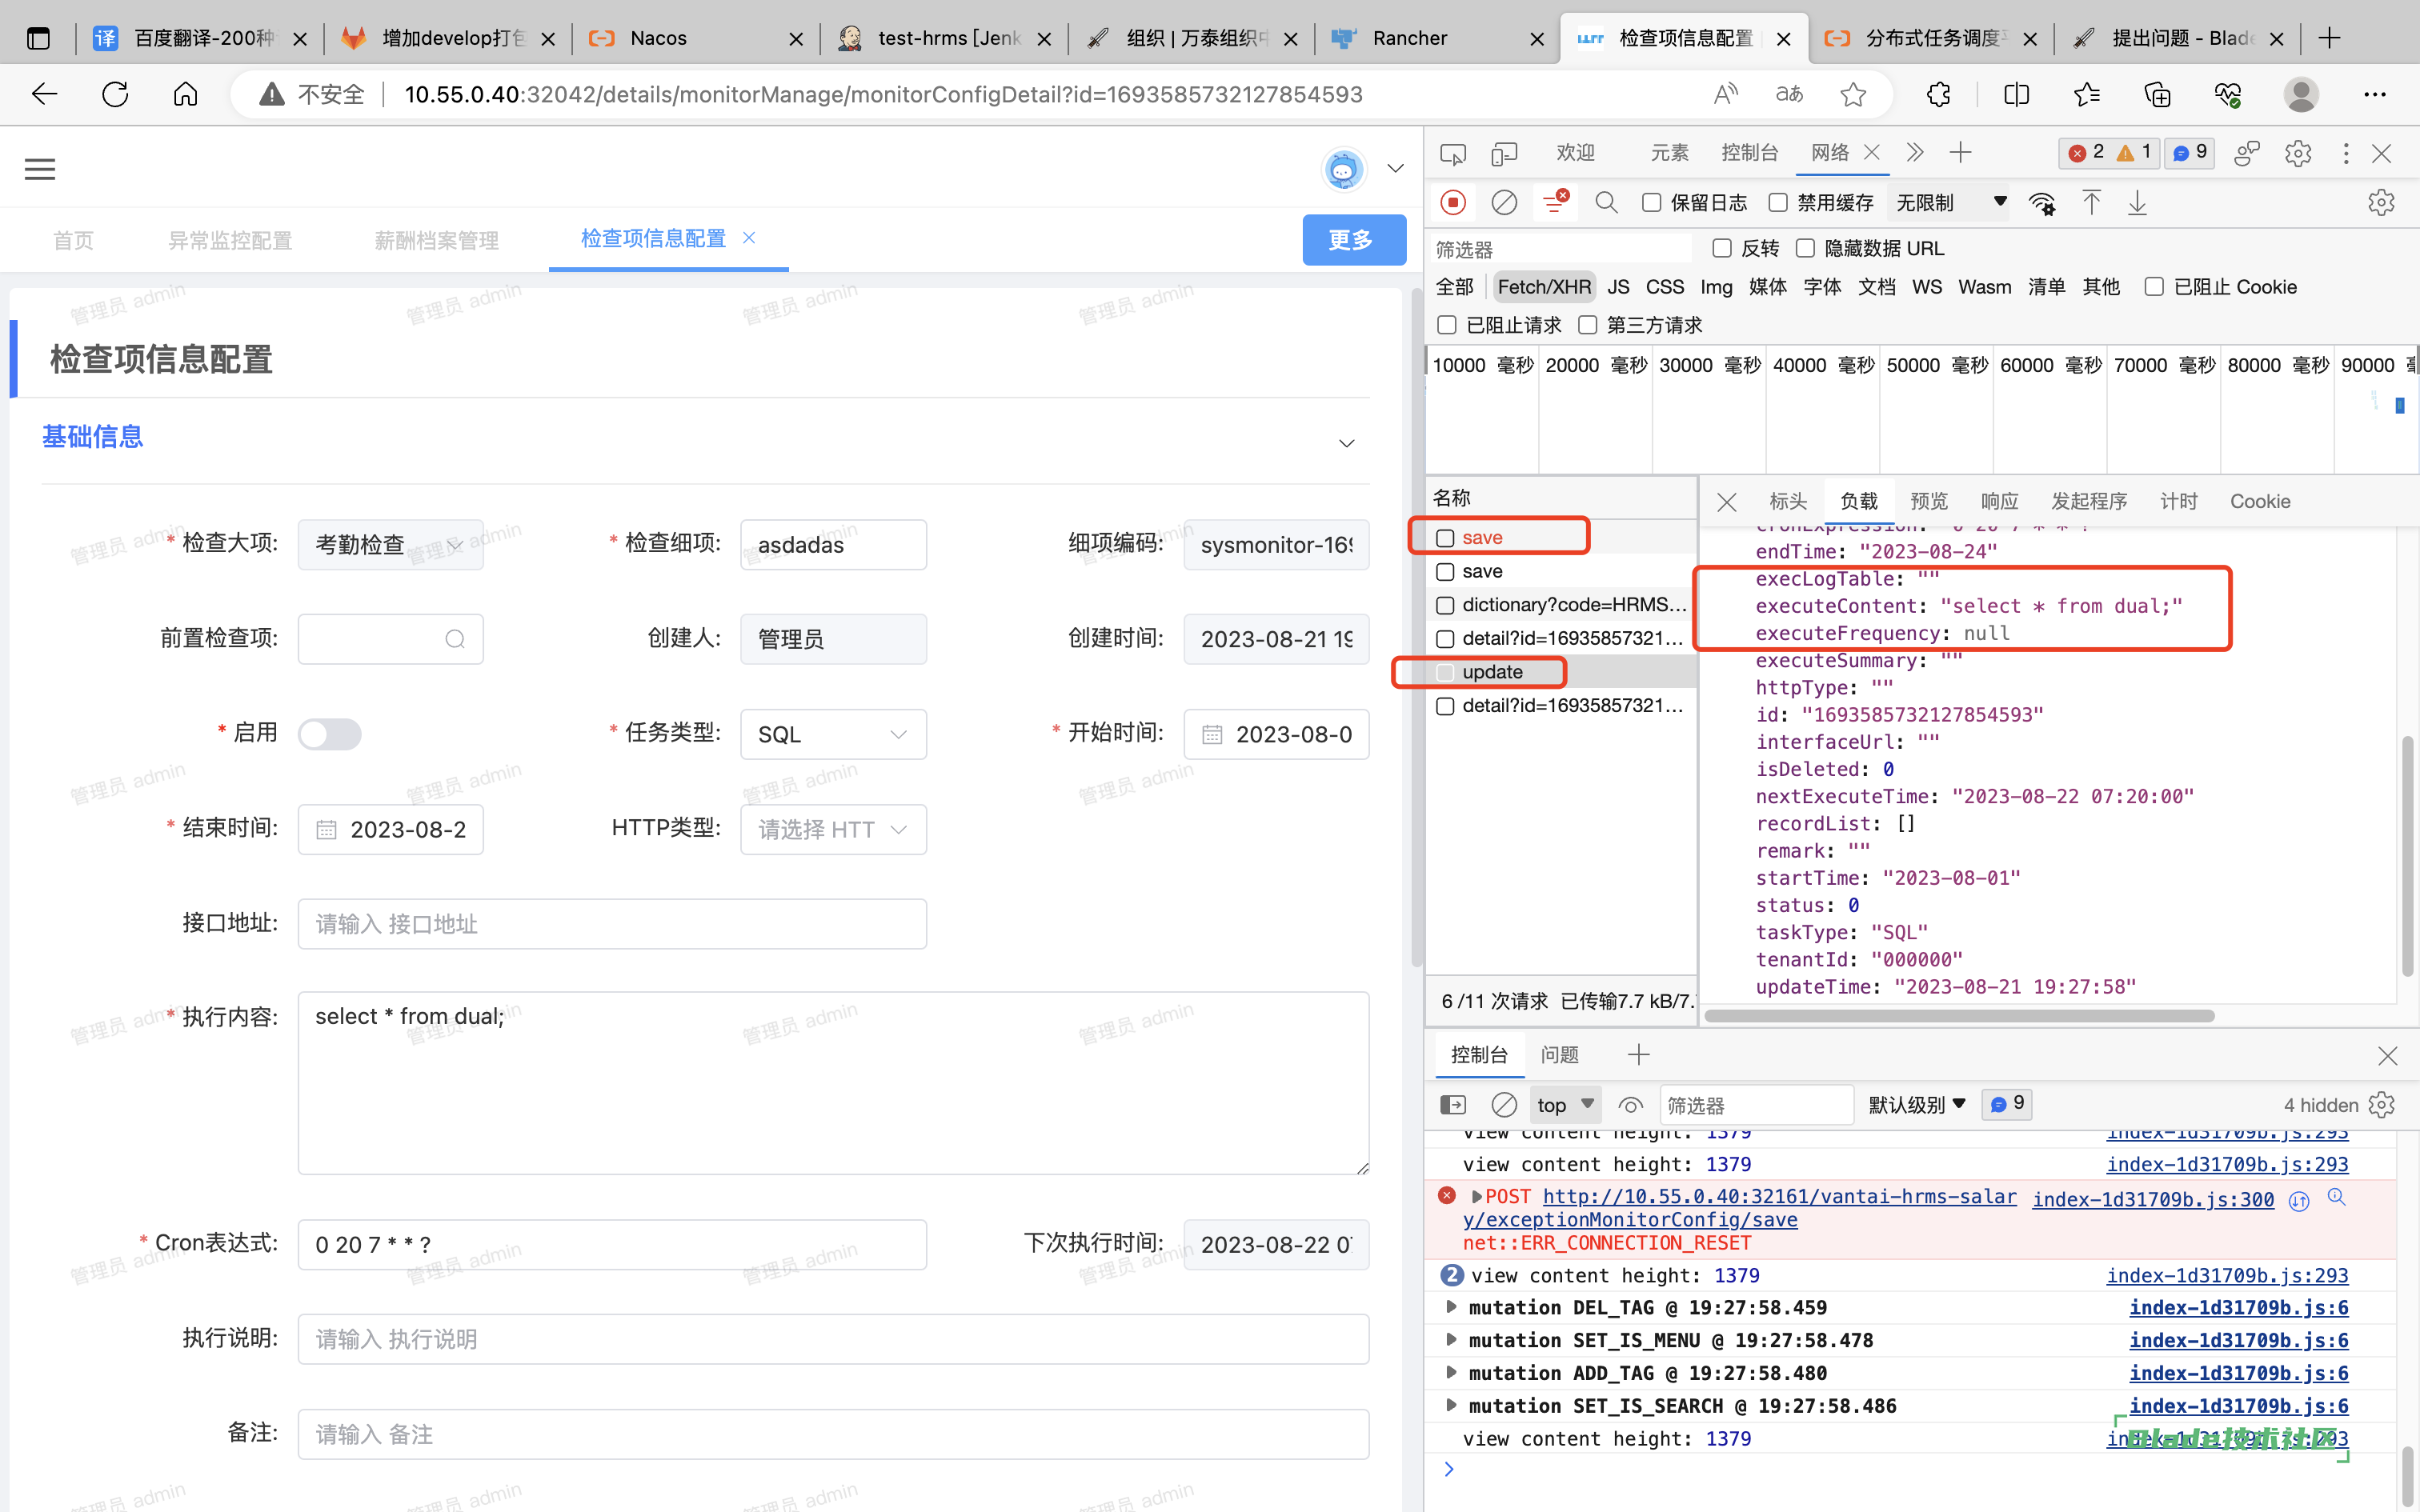This screenshot has width=2420, height=1512.
Task: Filter requests by Fetch/XHR
Action: (x=1544, y=287)
